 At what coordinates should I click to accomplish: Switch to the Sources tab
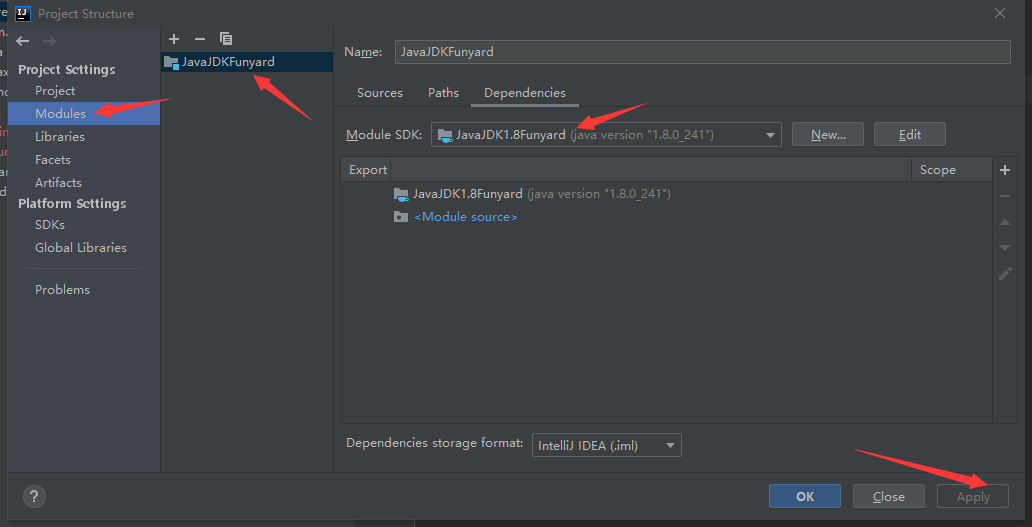click(380, 93)
